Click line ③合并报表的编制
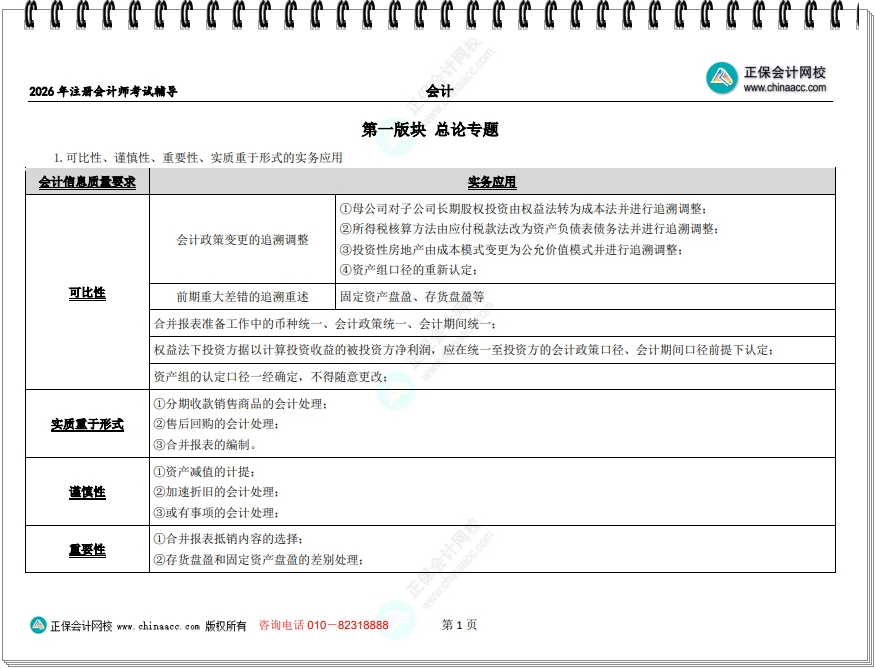This screenshot has width=876, height=669. coord(206,444)
